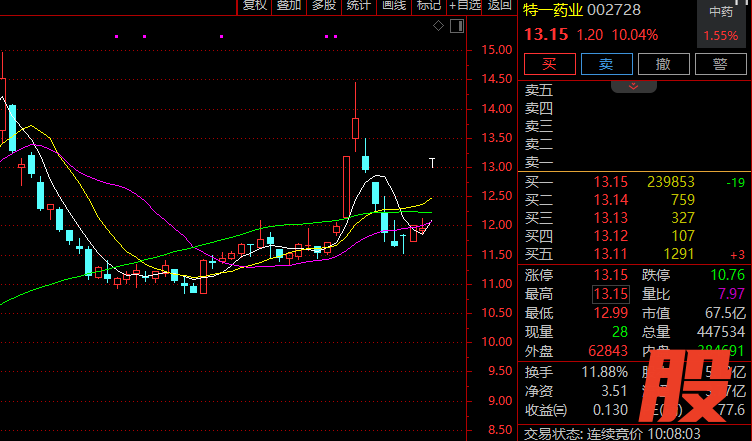Click the boxed 最高 price 13.15
The width and height of the screenshot is (752, 441).
610,293
